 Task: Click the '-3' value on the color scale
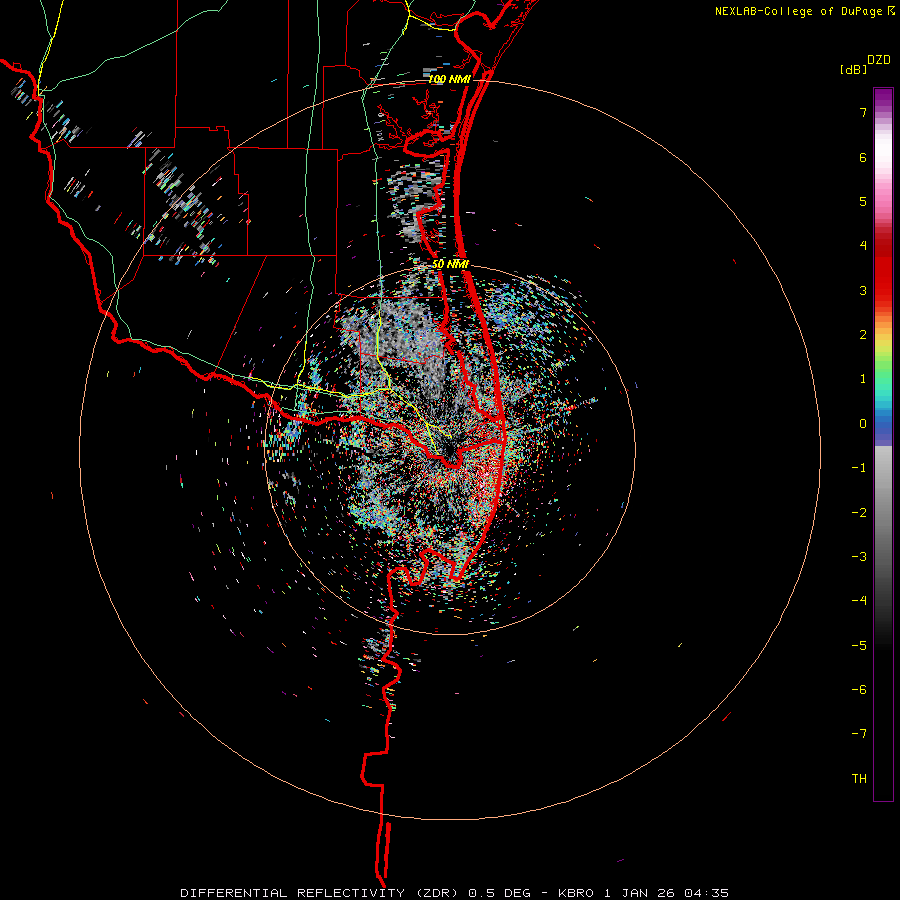pyautogui.click(x=859, y=557)
